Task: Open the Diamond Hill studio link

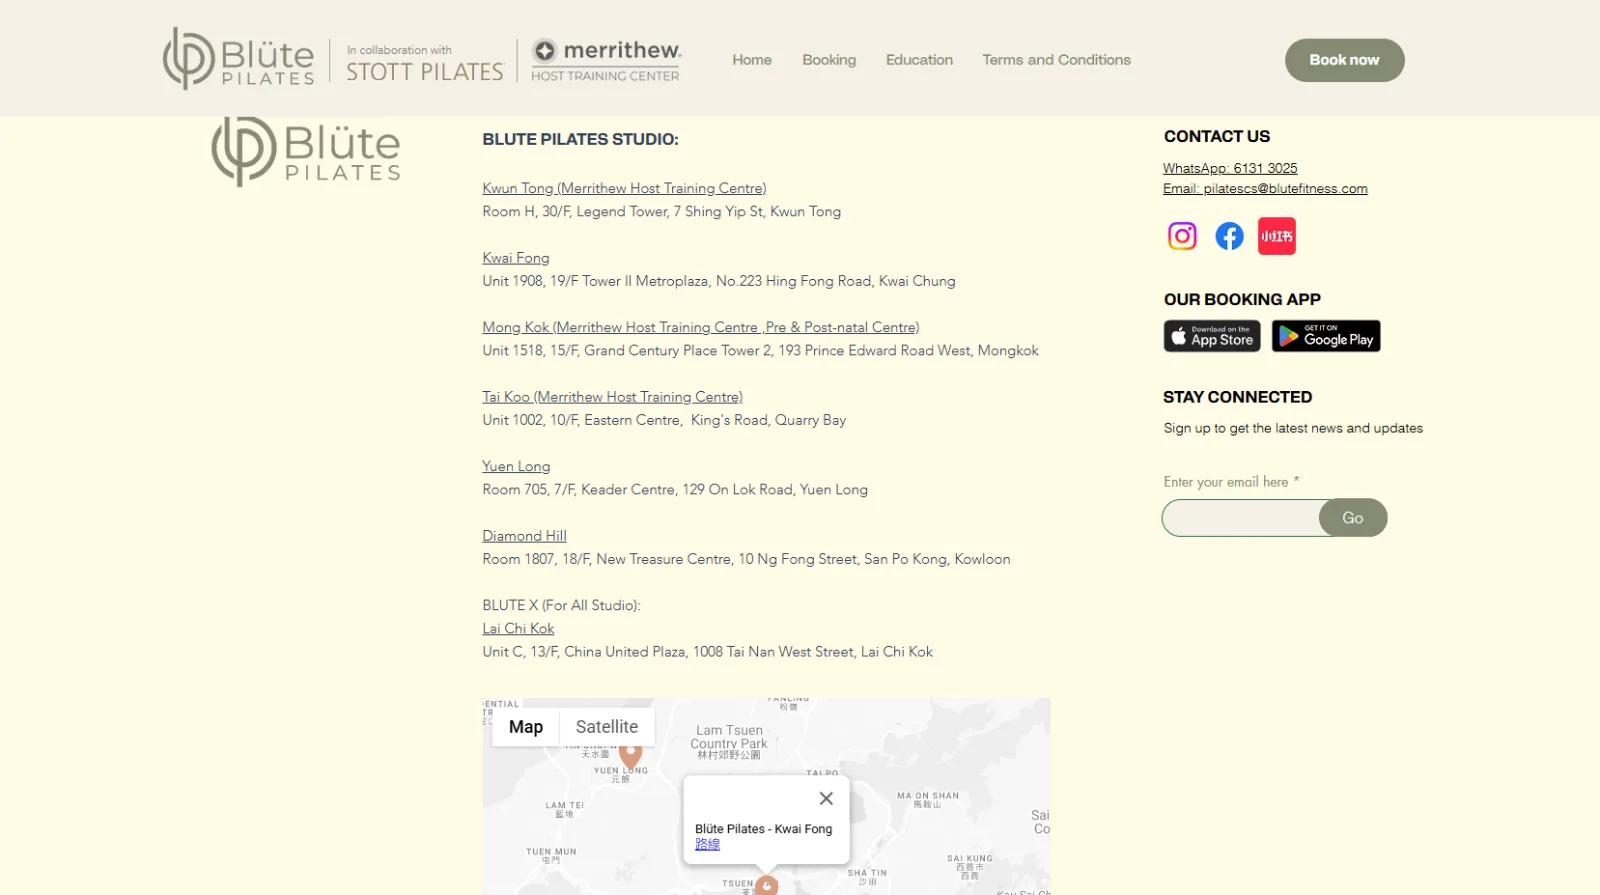Action: pos(524,536)
